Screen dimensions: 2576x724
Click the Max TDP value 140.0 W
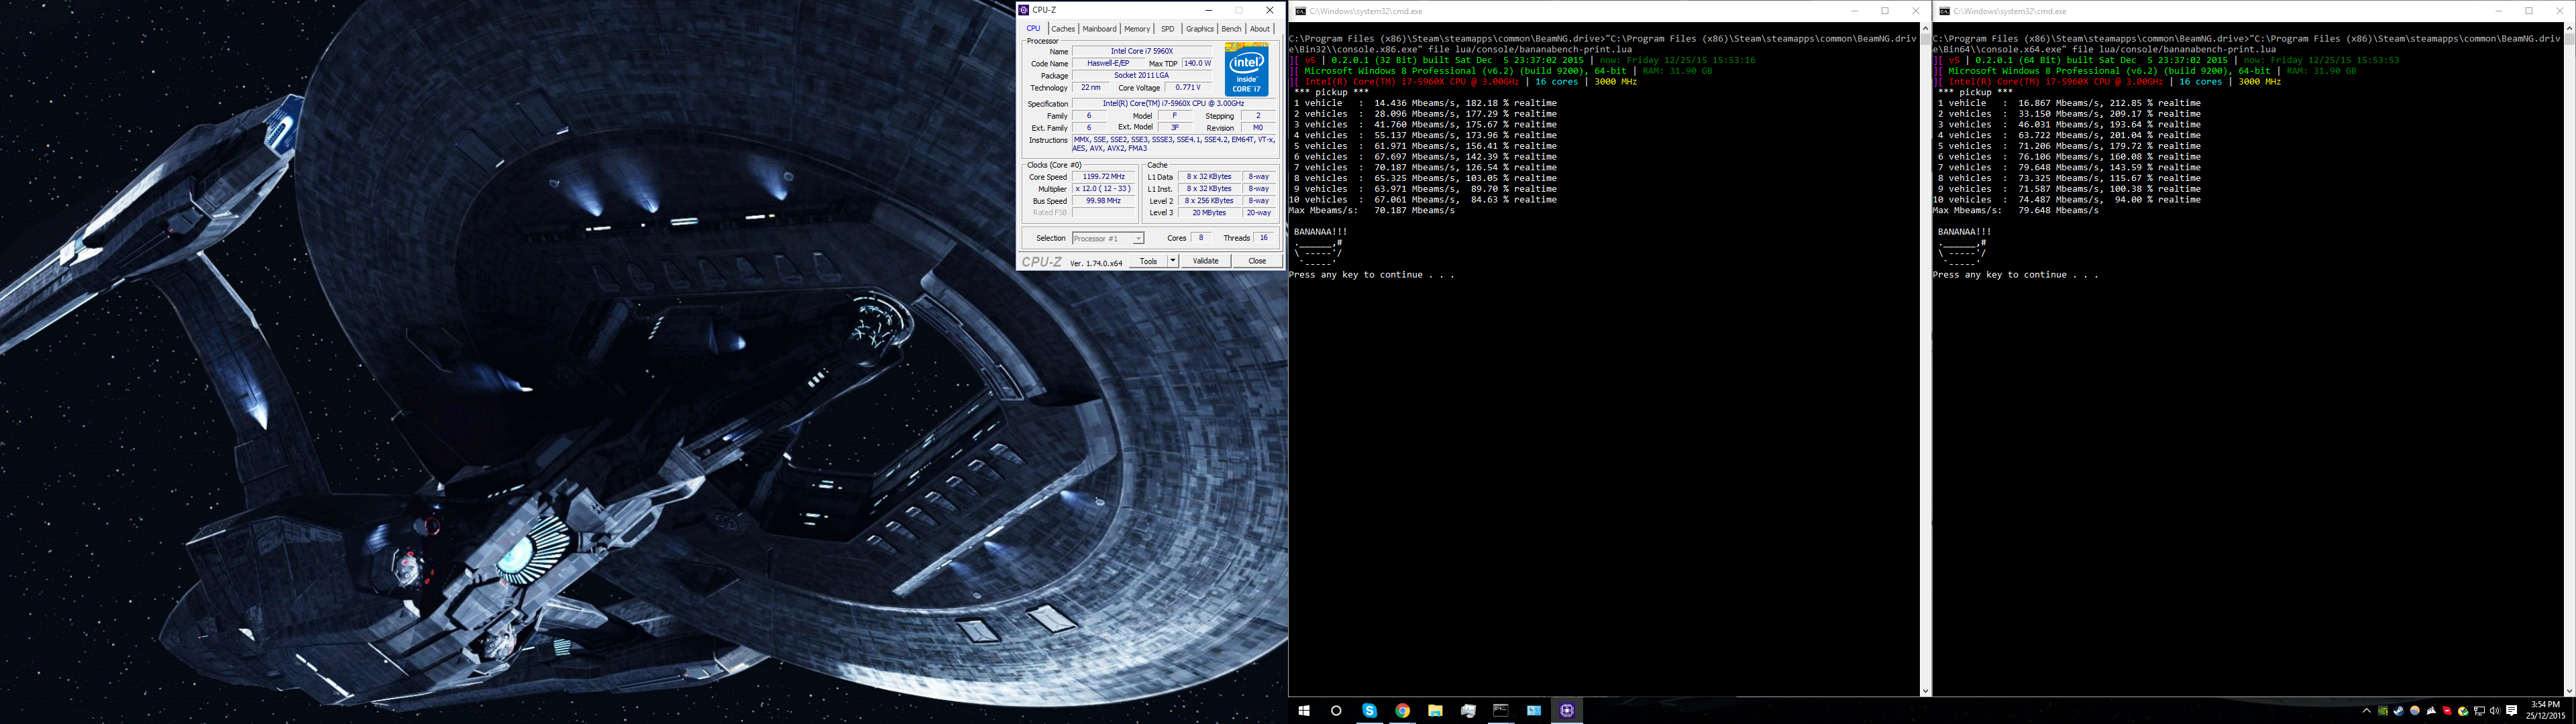click(1197, 63)
